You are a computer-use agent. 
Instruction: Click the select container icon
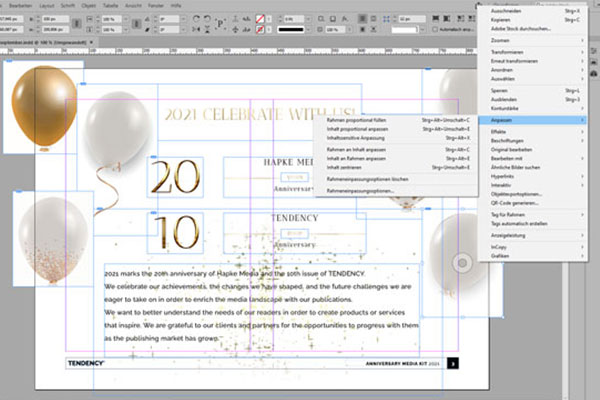point(235,19)
